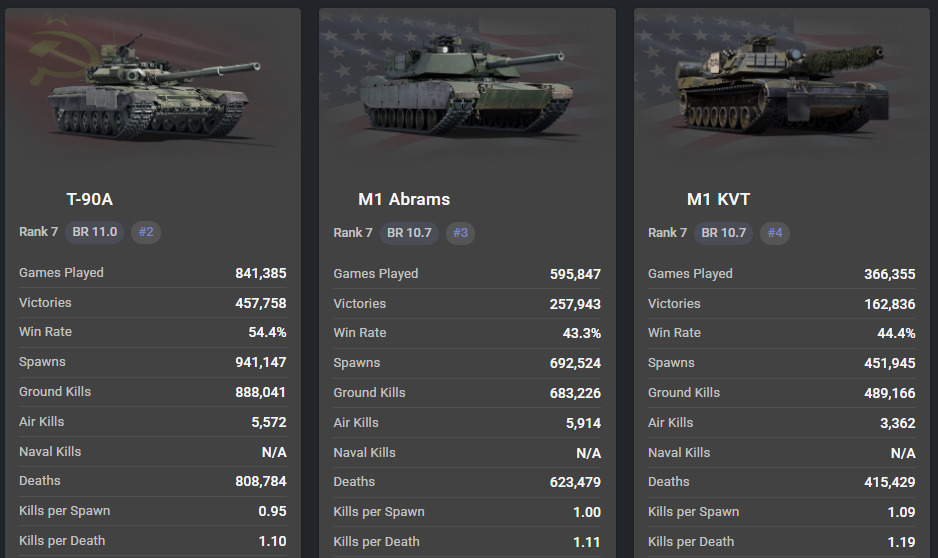Click the M1 KVT vehicle name
The image size is (938, 558).
pyautogui.click(x=718, y=199)
